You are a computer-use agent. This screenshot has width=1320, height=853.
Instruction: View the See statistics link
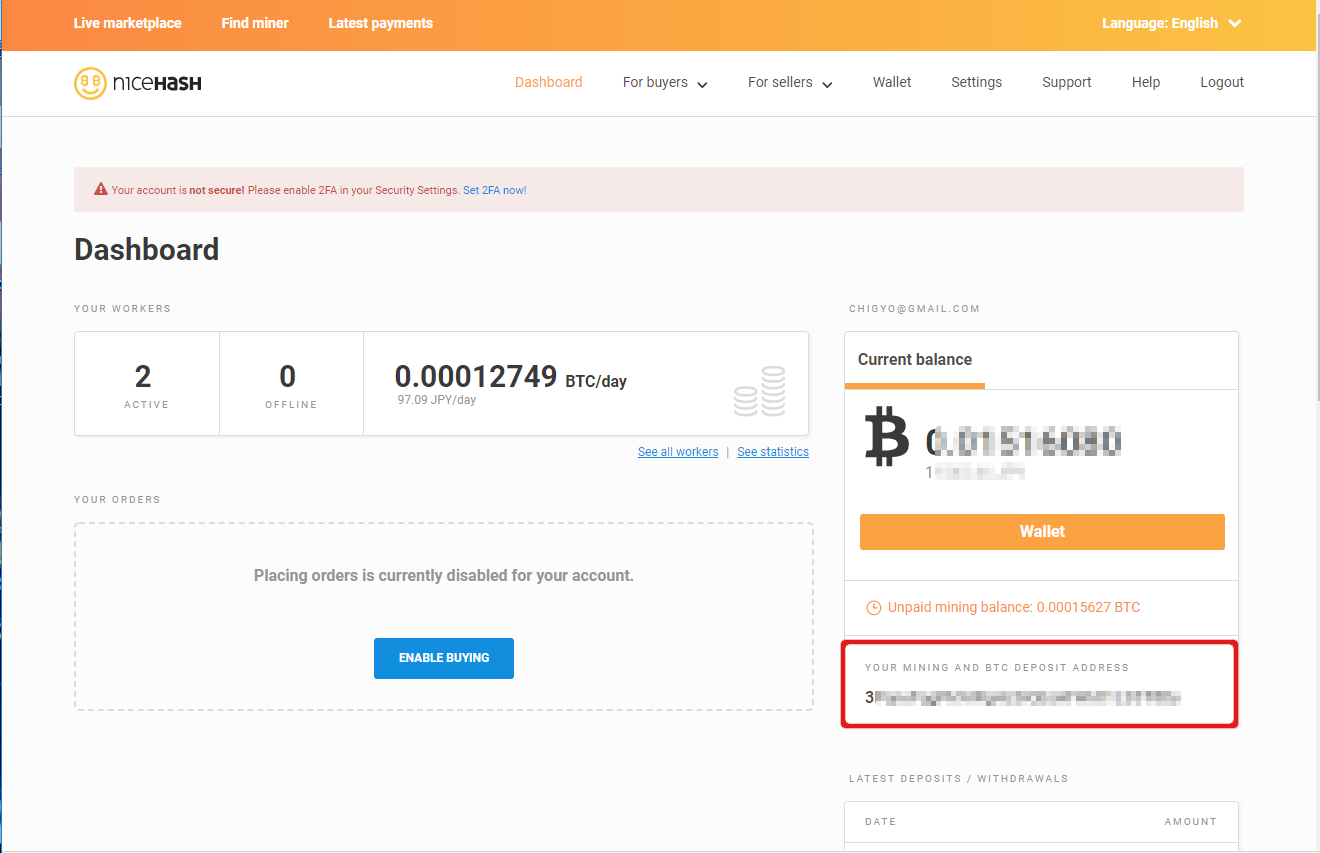(x=773, y=452)
